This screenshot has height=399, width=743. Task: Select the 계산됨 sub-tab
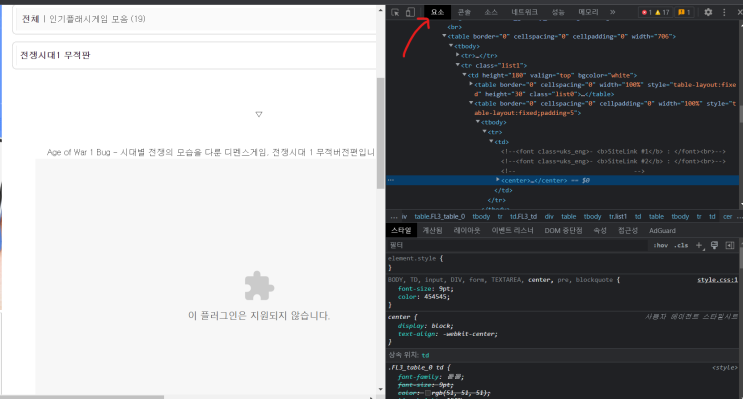[x=432, y=231]
